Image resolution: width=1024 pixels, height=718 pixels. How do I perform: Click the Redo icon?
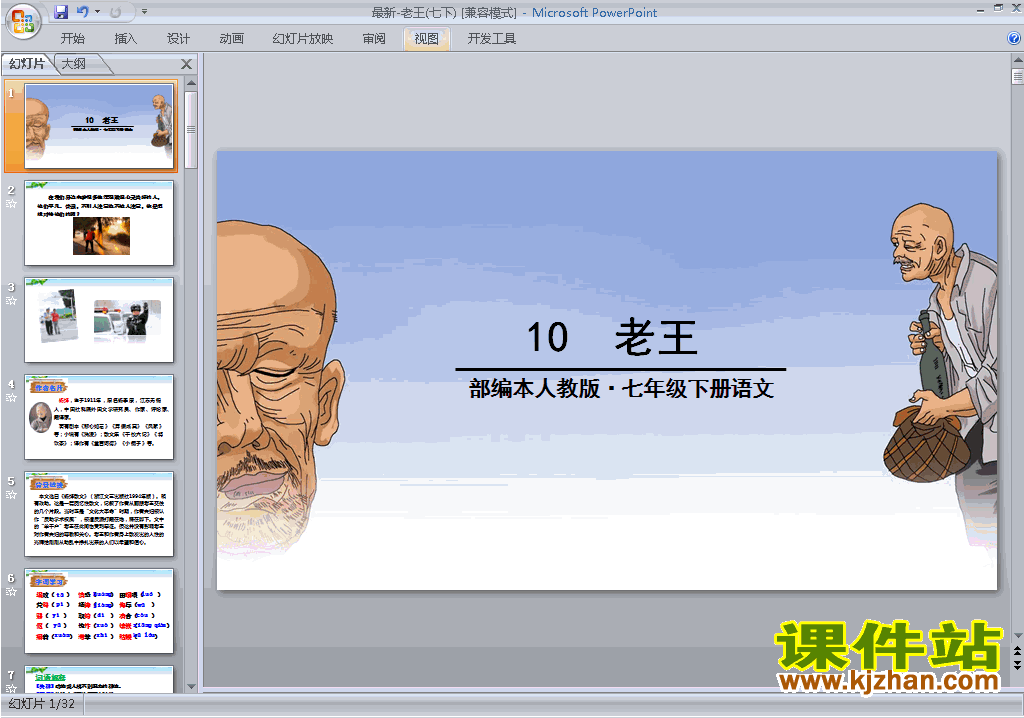coord(116,12)
